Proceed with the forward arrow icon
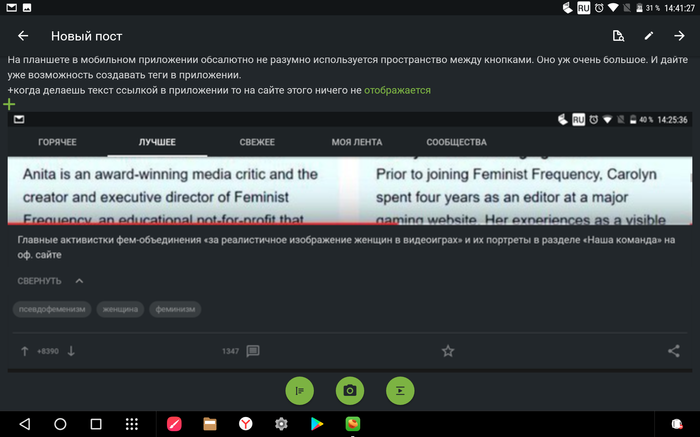 coord(679,36)
